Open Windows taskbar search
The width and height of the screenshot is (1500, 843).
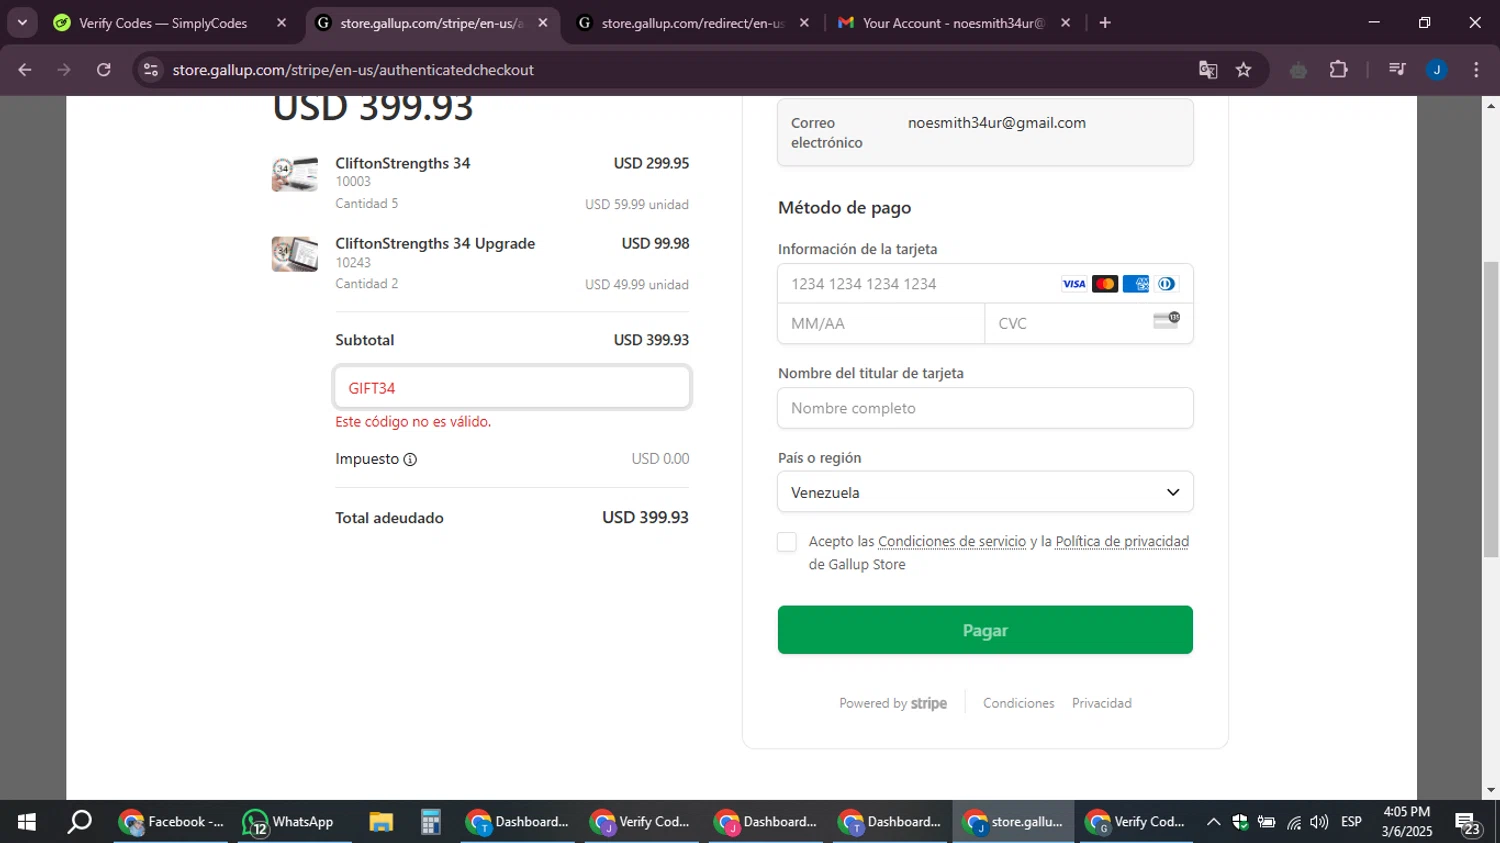[x=79, y=822]
